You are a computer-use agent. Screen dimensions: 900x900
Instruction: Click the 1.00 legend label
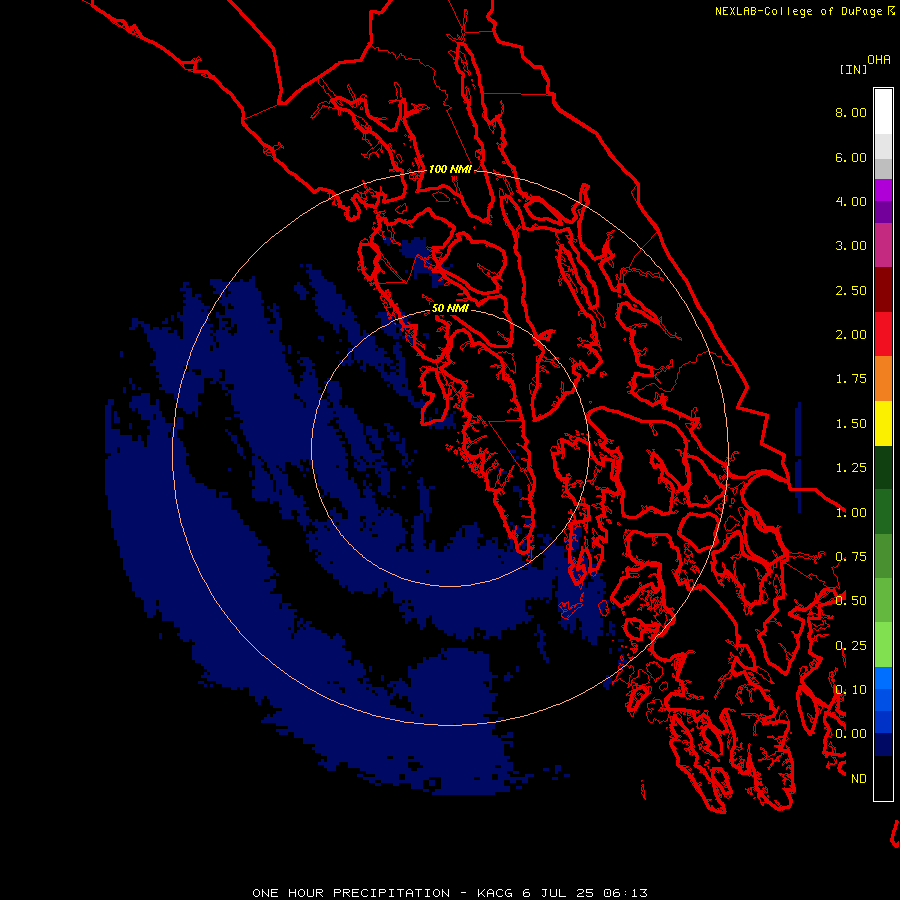click(851, 513)
